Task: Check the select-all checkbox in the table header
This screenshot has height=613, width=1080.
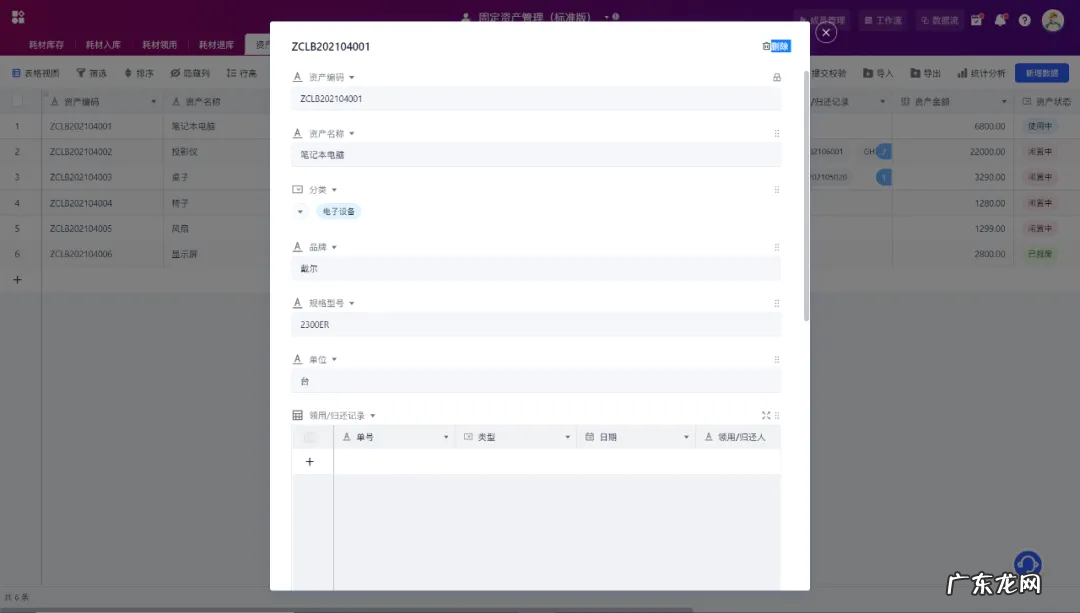Action: (x=17, y=100)
